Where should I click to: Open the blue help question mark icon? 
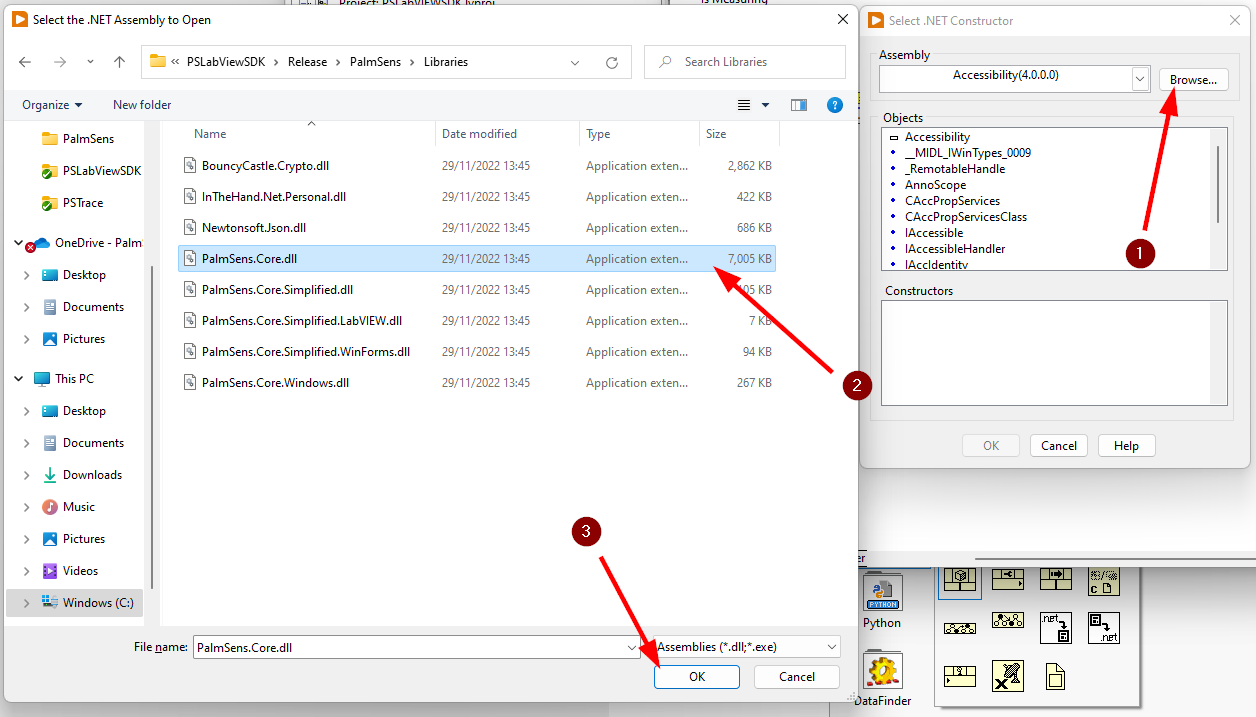pyautogui.click(x=835, y=105)
